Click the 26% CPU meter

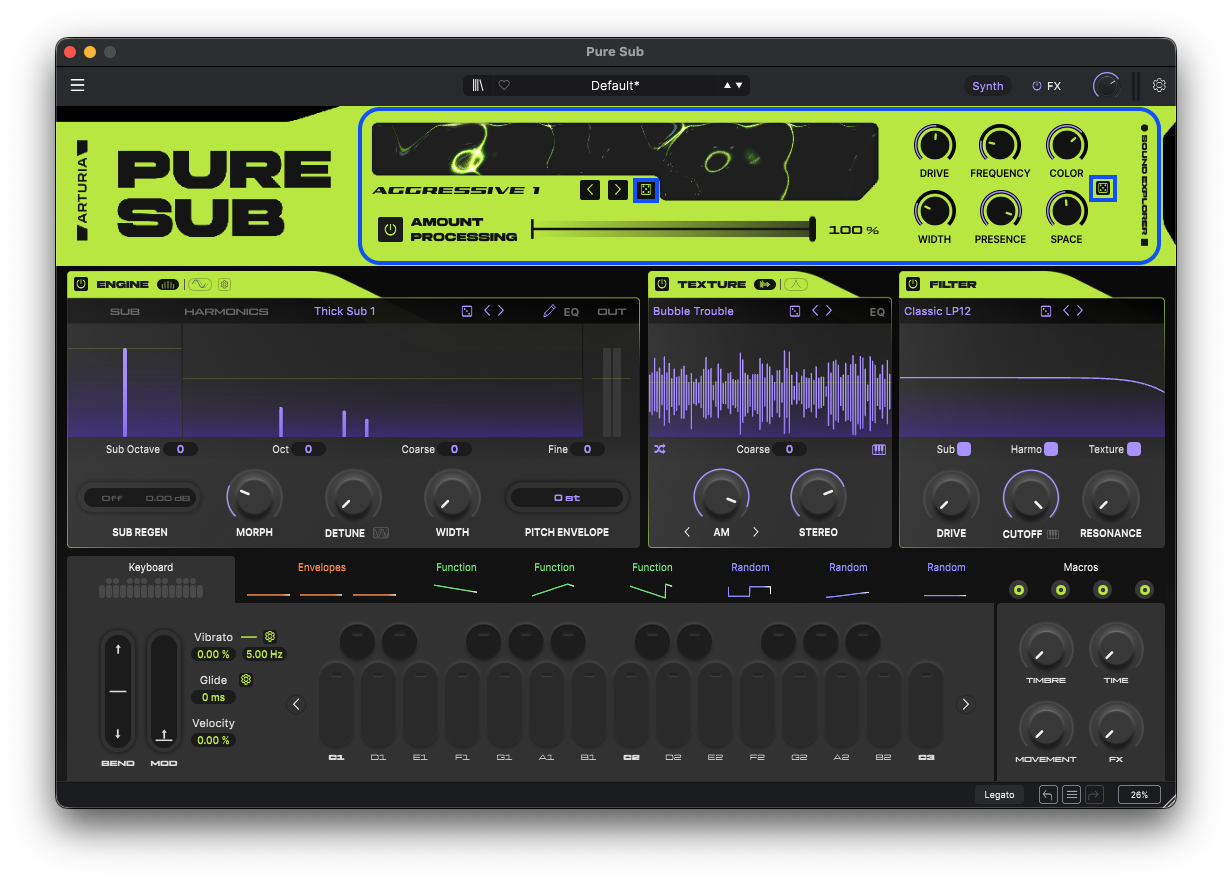tap(1139, 795)
